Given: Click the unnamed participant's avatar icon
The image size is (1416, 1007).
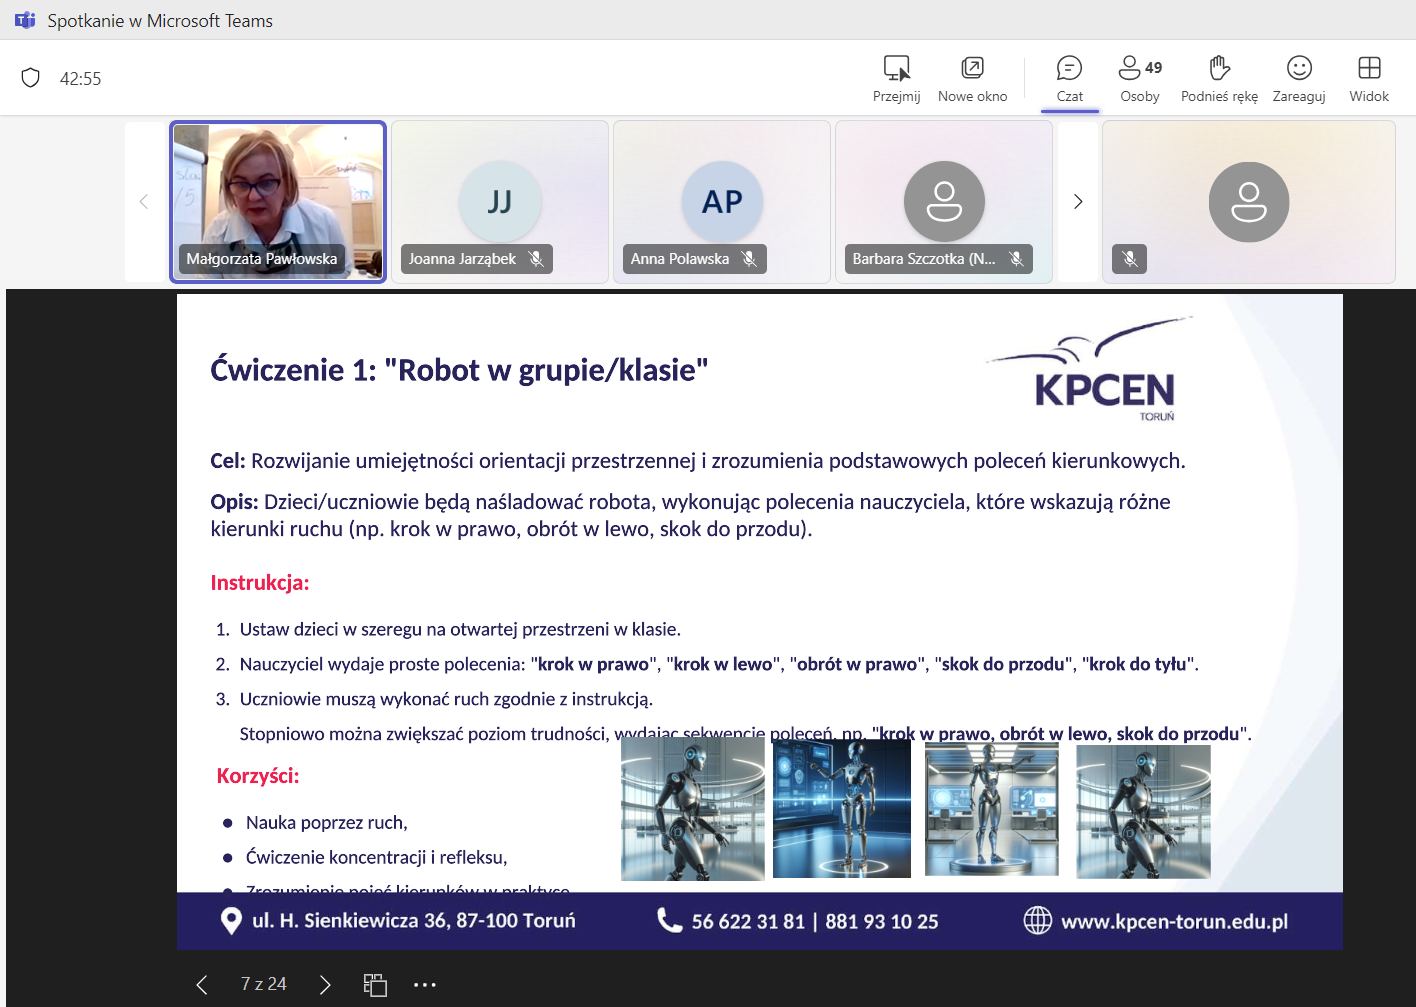Looking at the screenshot, I should point(1249,202).
